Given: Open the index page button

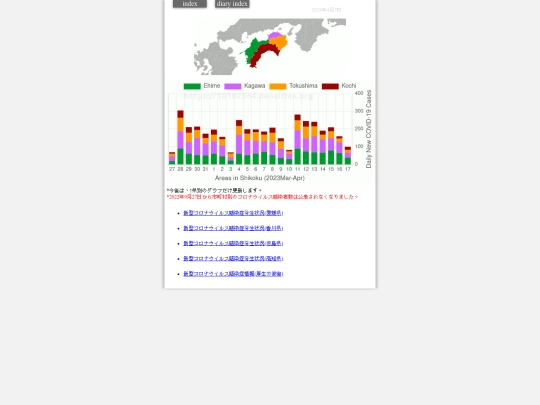Looking at the screenshot, I should pyautogui.click(x=190, y=3).
